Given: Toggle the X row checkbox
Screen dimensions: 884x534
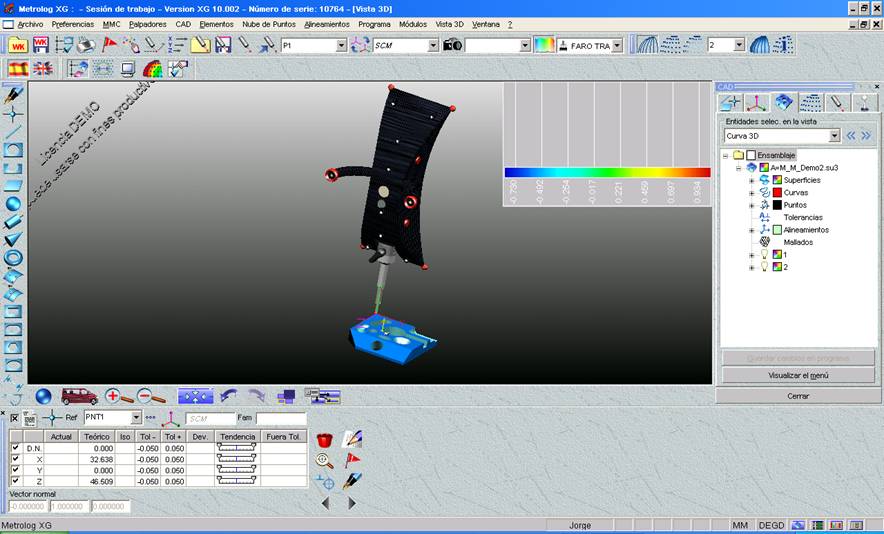Looking at the screenshot, I should click(x=15, y=459).
